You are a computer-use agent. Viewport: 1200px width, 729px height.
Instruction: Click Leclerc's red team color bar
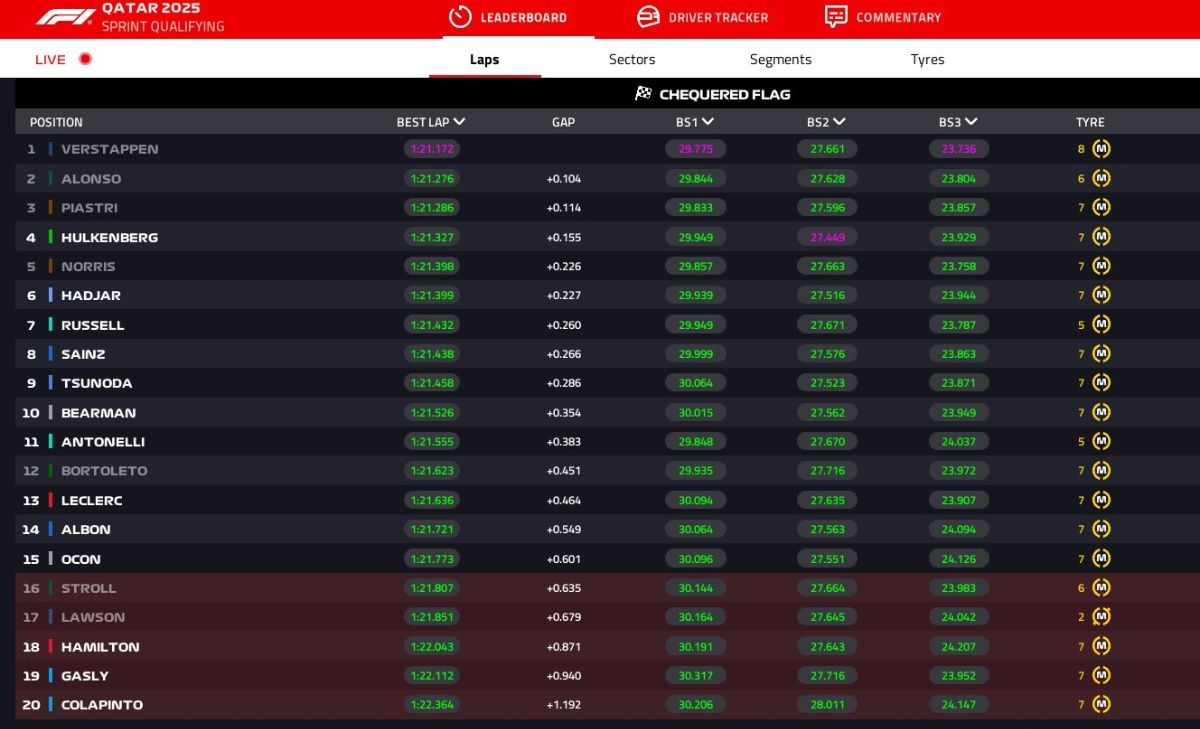click(51, 500)
